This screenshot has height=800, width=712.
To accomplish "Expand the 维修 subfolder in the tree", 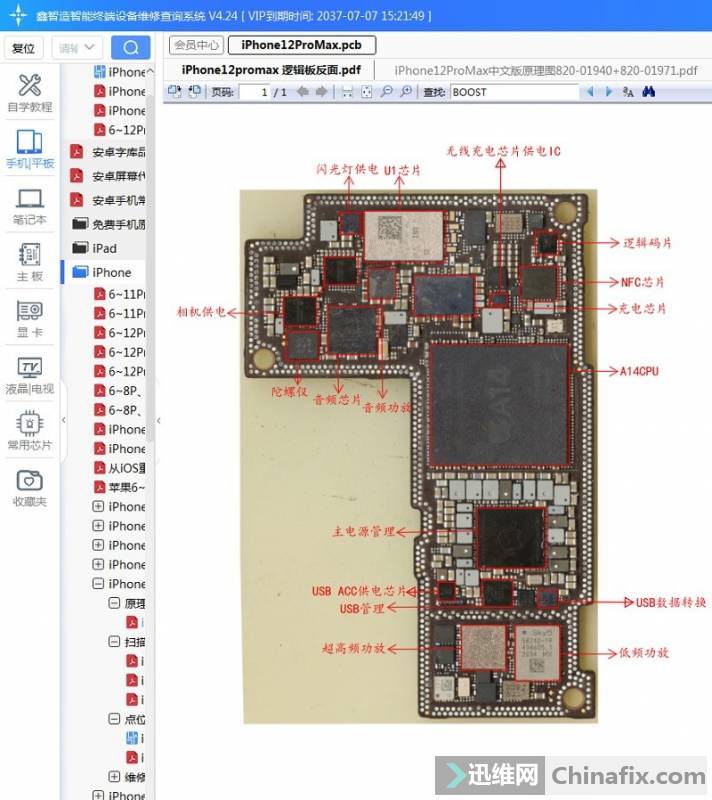I will pos(113,776).
